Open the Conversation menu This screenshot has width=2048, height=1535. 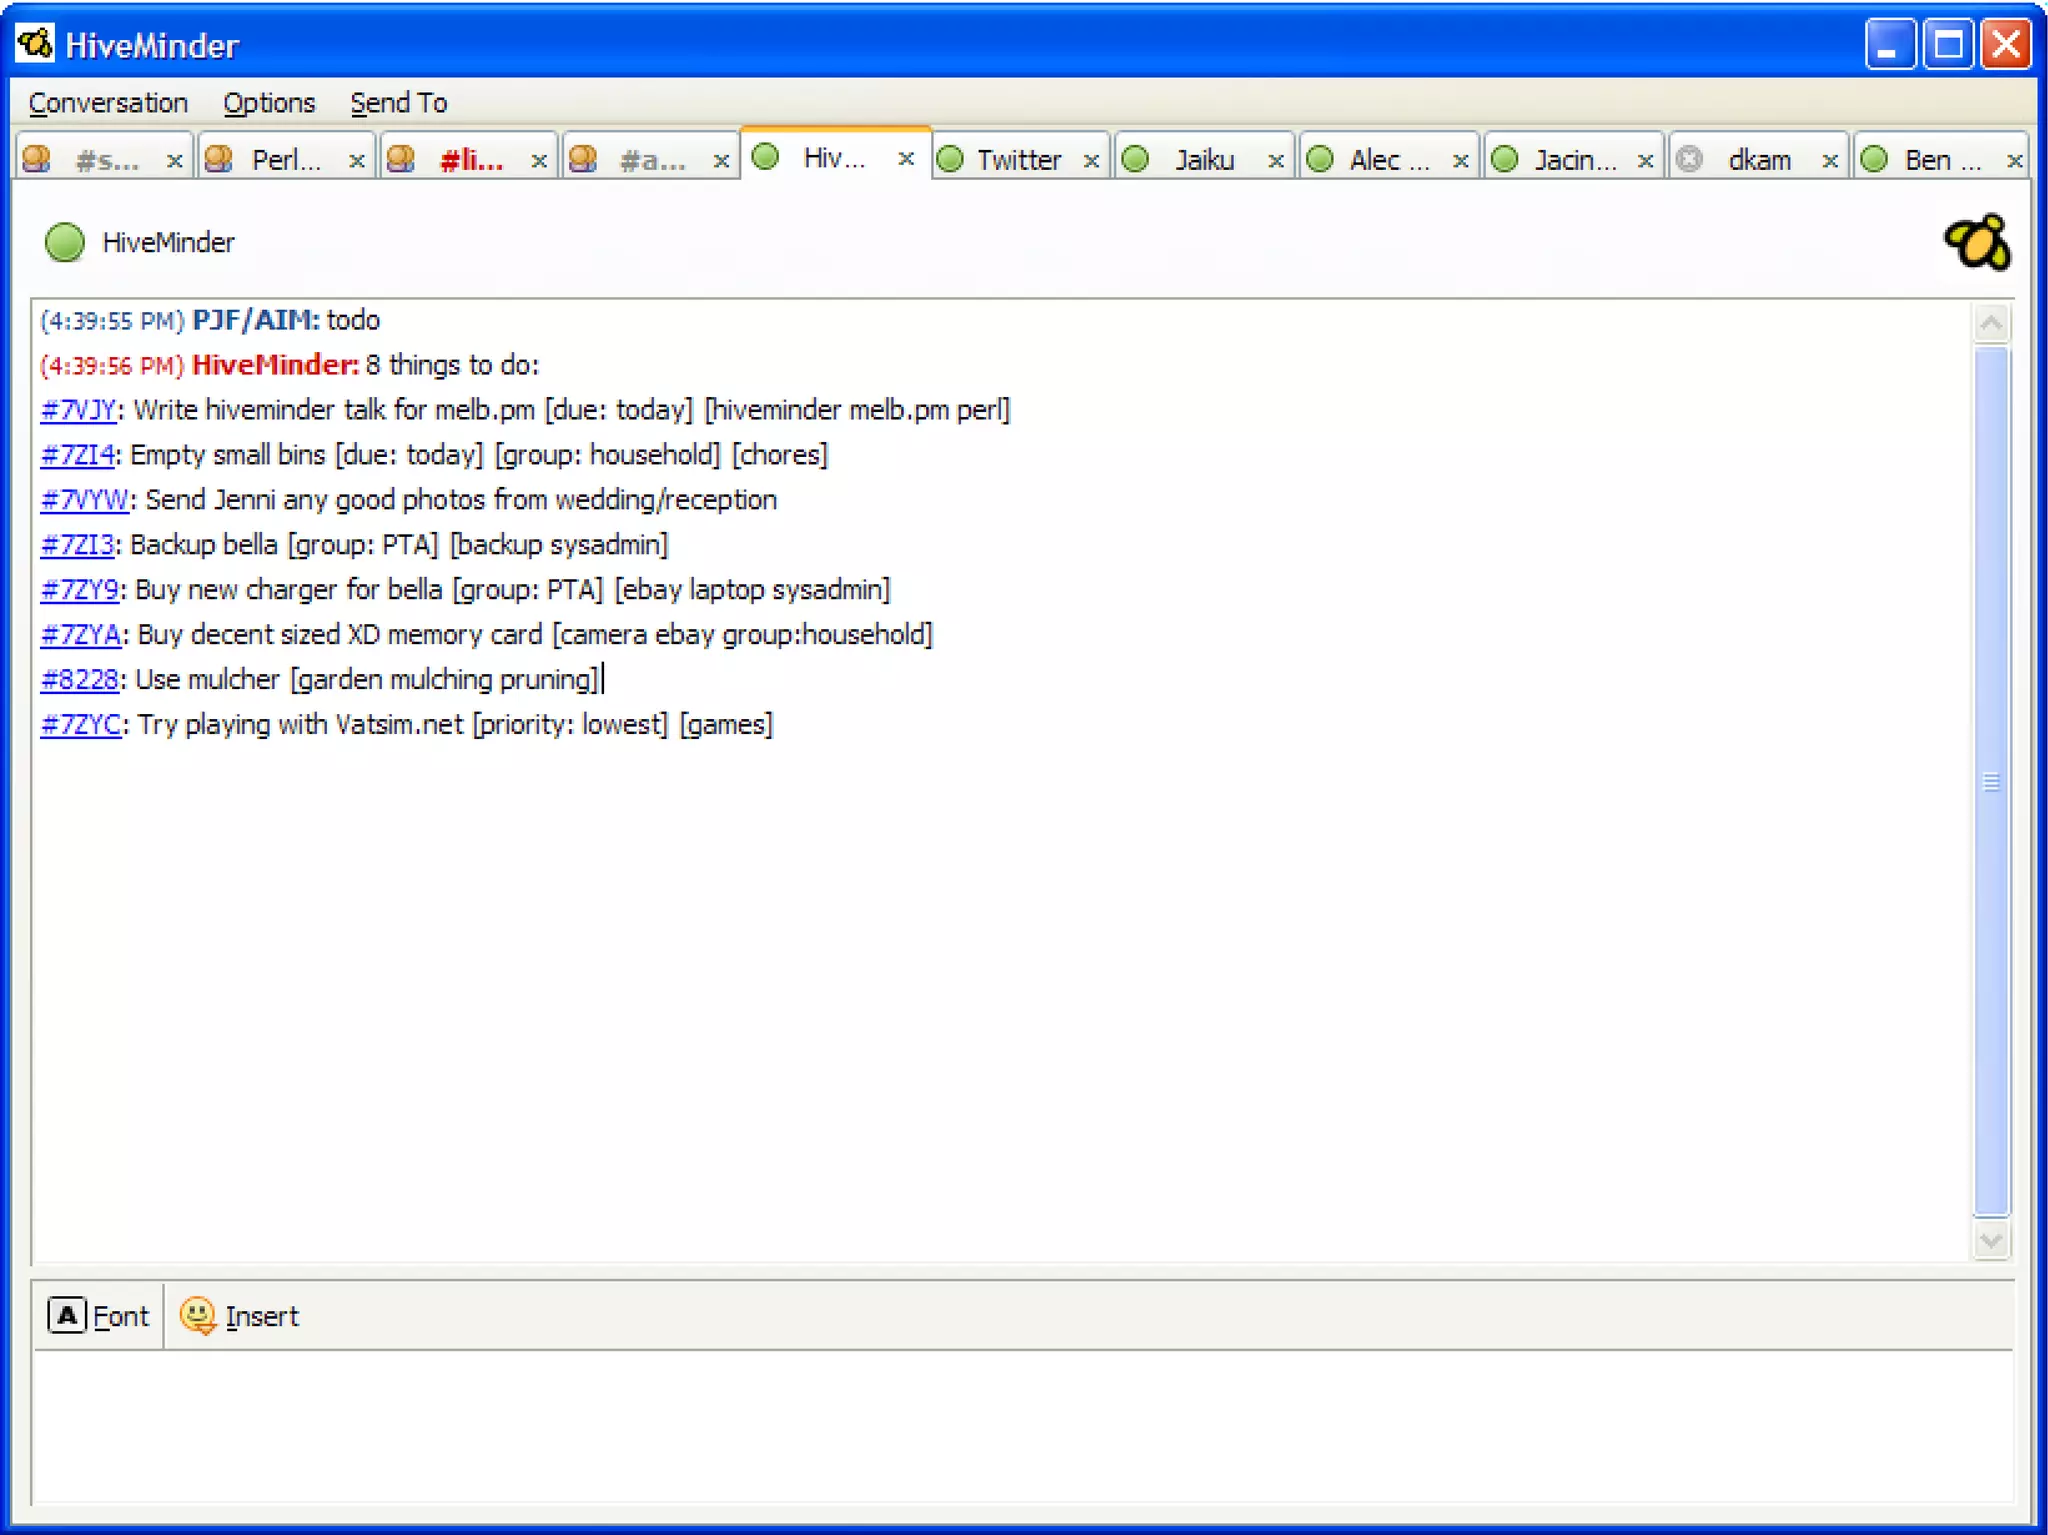(x=108, y=103)
